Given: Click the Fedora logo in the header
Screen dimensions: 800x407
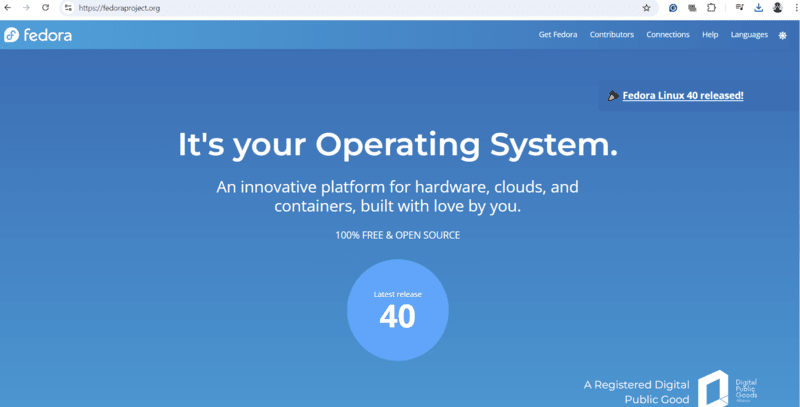Looking at the screenshot, I should click(x=38, y=35).
